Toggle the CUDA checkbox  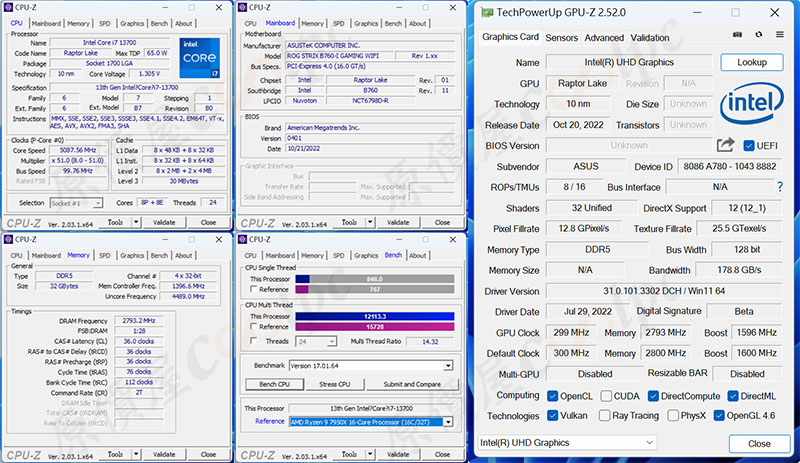click(606, 396)
